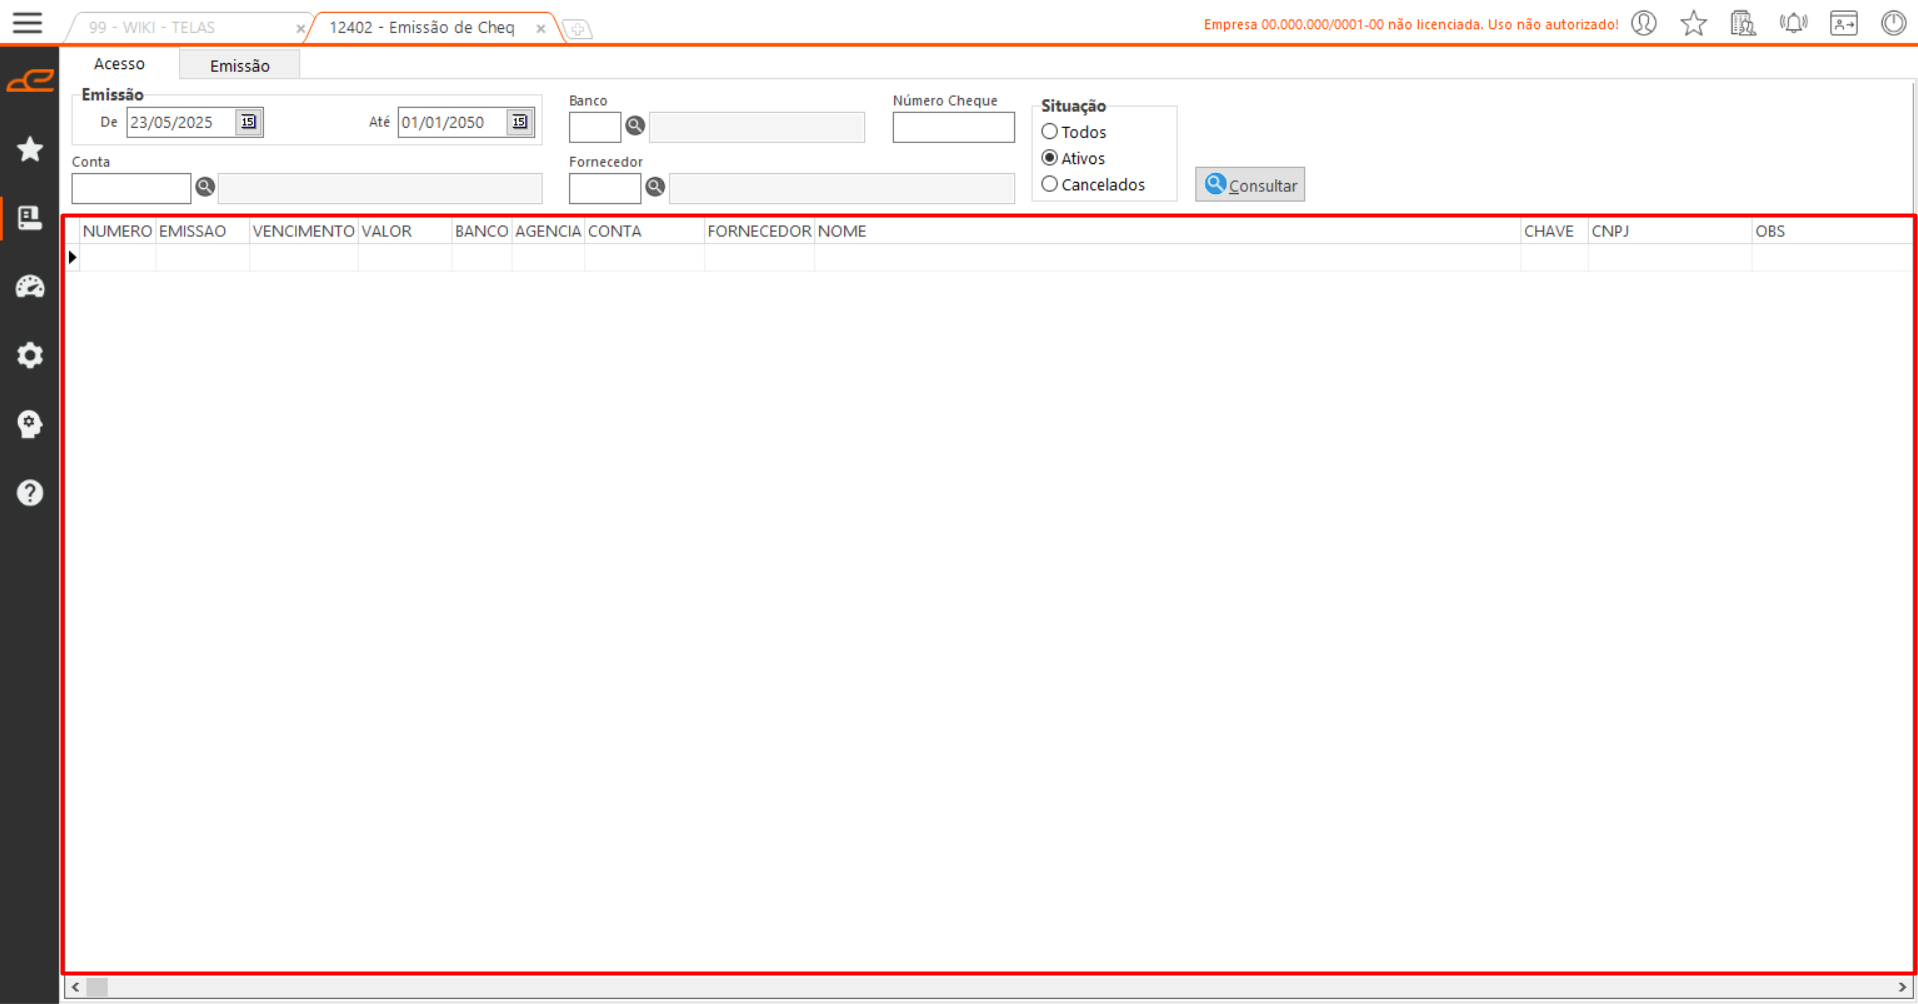This screenshot has width=1918, height=1004.
Task: Open calendar picker for the Até date
Action: coord(519,122)
